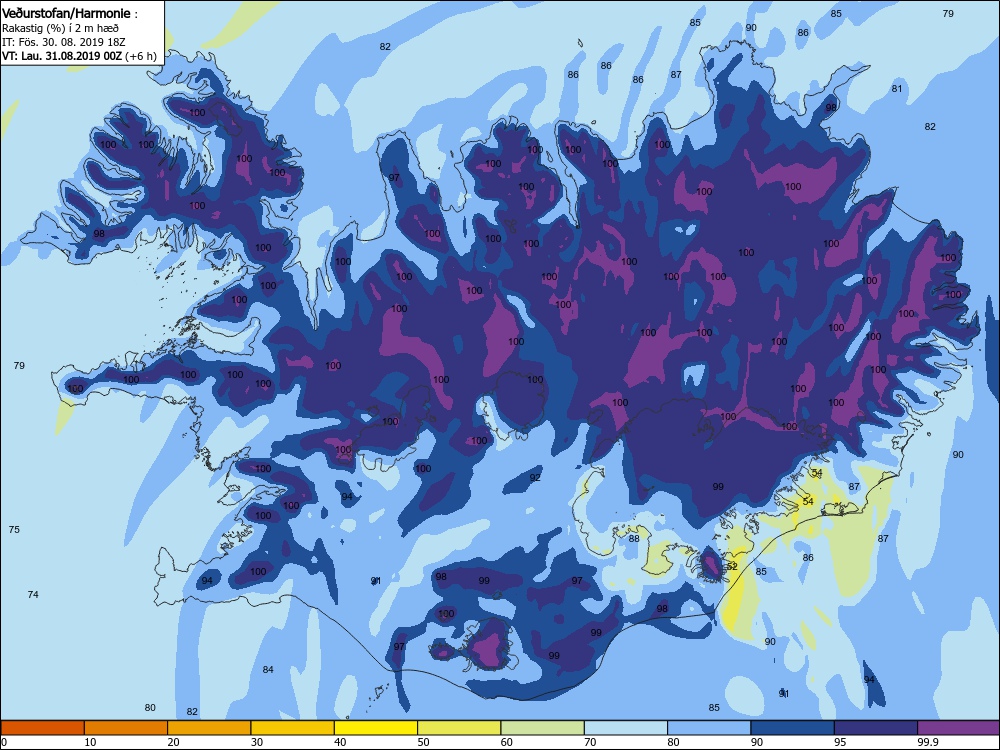
Task: Click the title text "Veðurstofan/Harmonie :"
Action: point(70,13)
